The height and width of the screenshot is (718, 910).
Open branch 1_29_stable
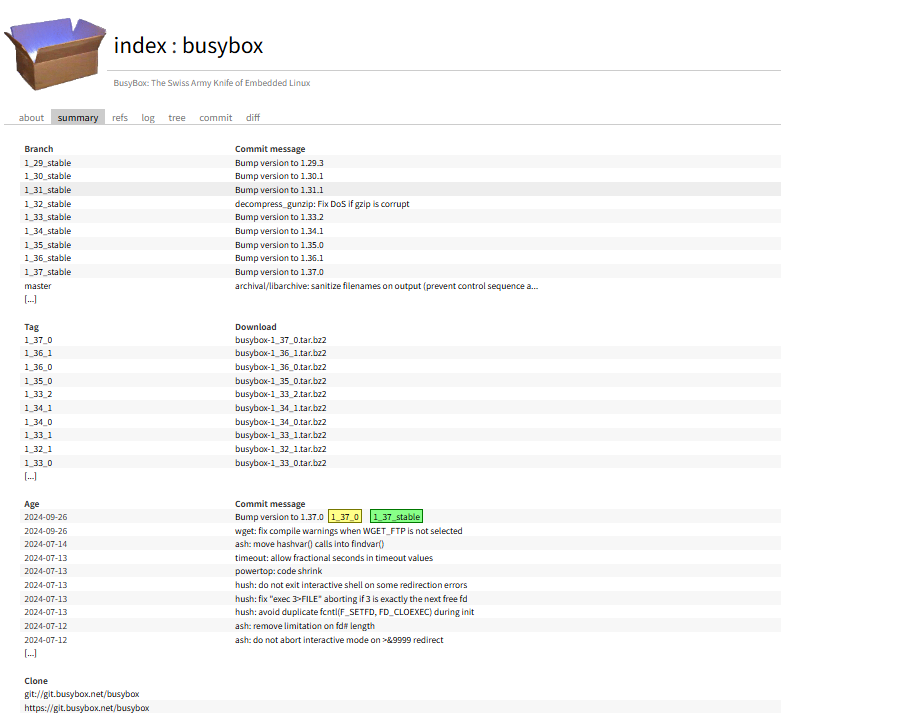point(48,163)
